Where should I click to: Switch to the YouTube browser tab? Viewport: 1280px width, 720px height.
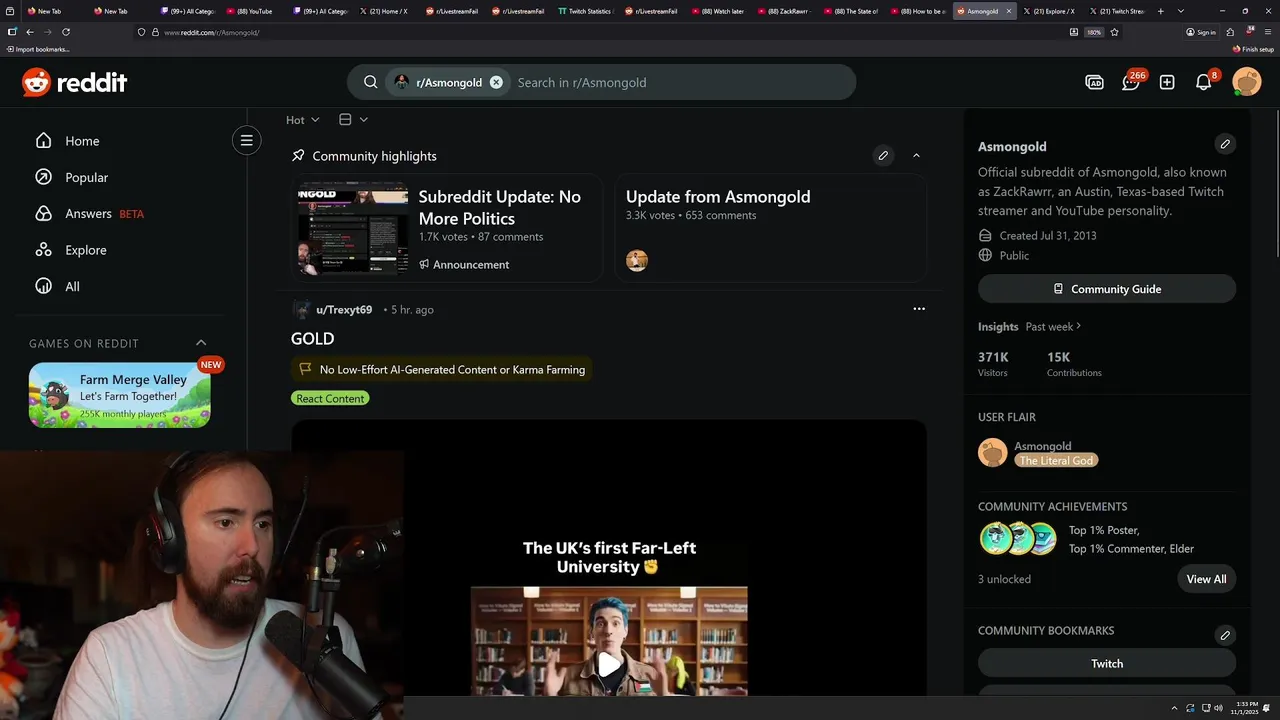(x=252, y=11)
